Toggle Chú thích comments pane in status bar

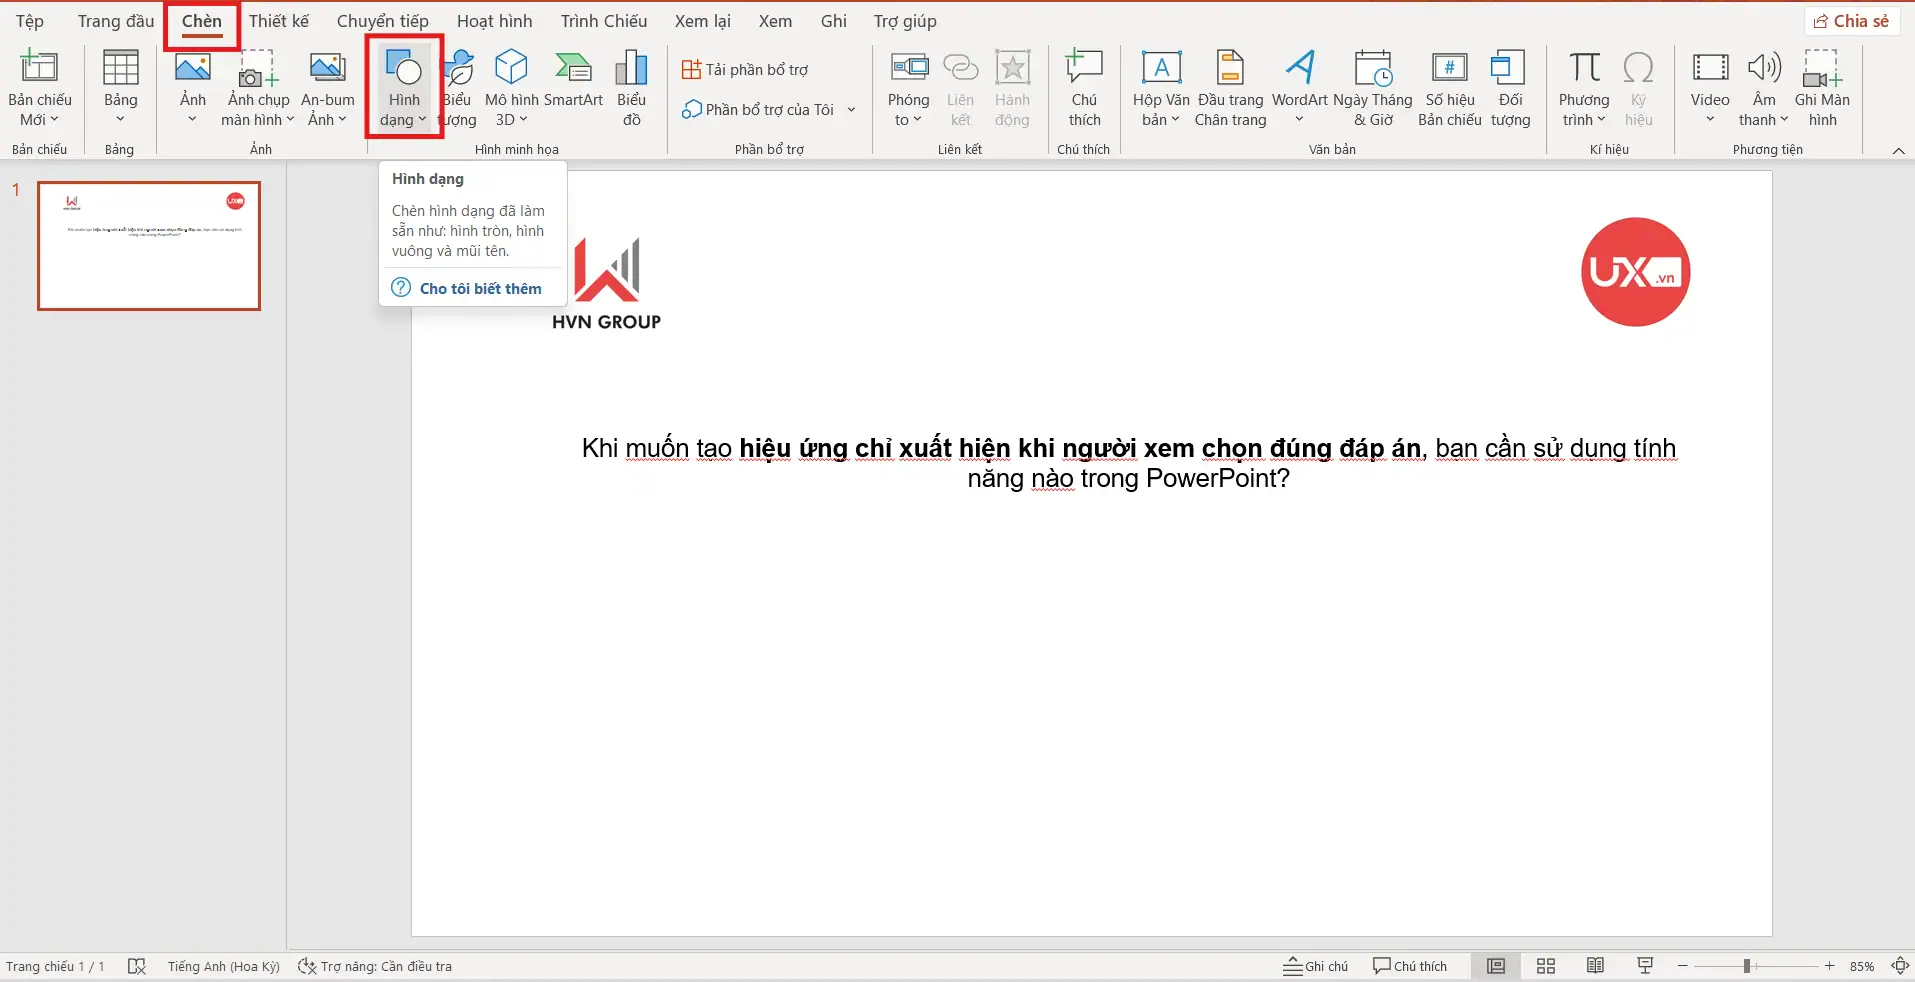(1410, 966)
